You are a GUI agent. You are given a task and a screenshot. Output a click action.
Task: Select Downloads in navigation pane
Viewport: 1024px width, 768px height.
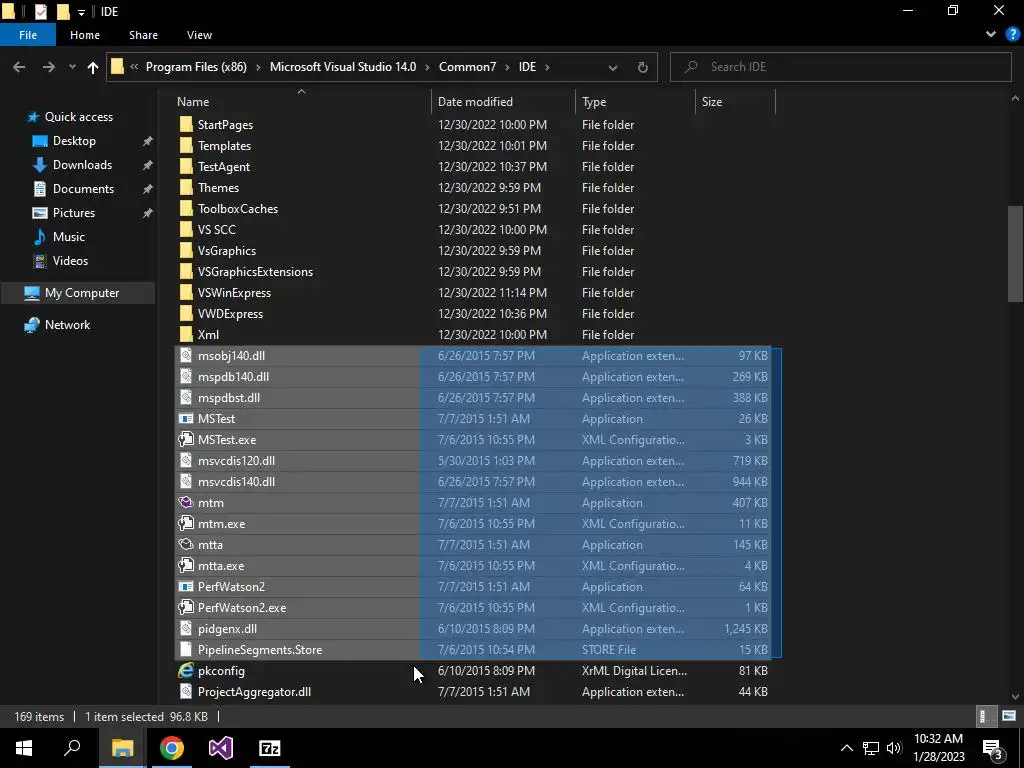tap(82, 165)
